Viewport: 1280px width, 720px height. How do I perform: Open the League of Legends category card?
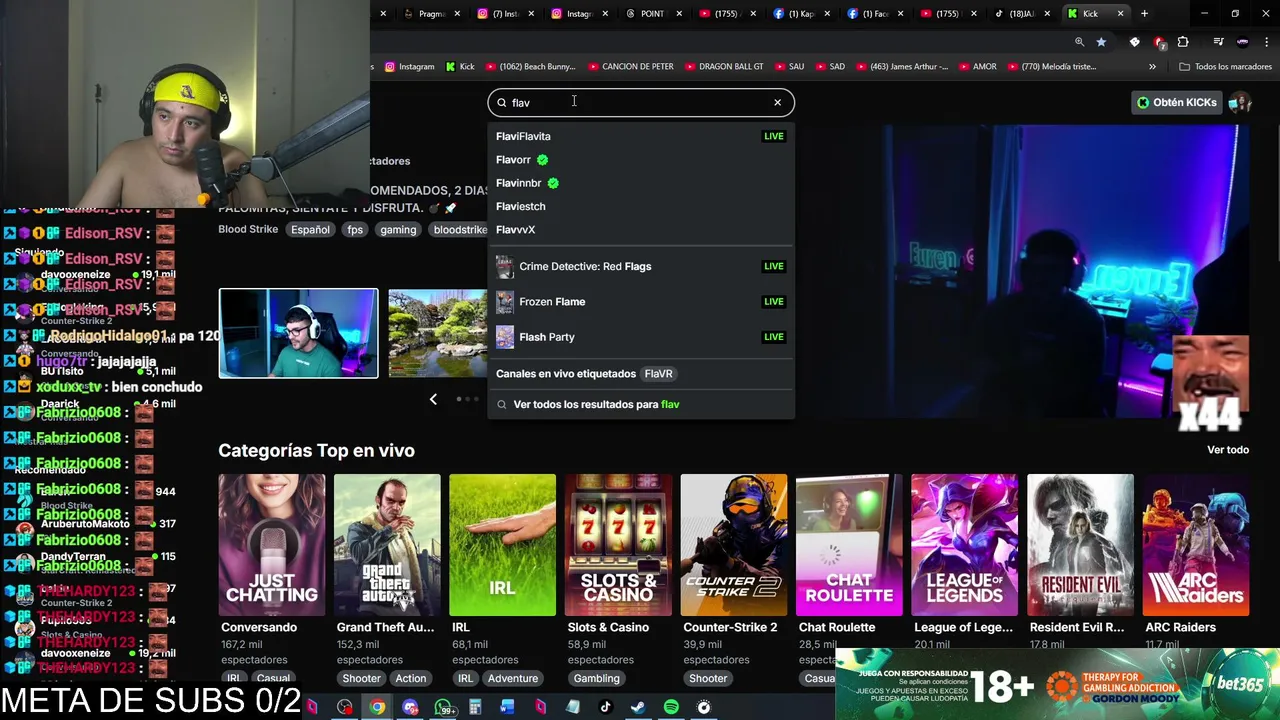(x=964, y=545)
